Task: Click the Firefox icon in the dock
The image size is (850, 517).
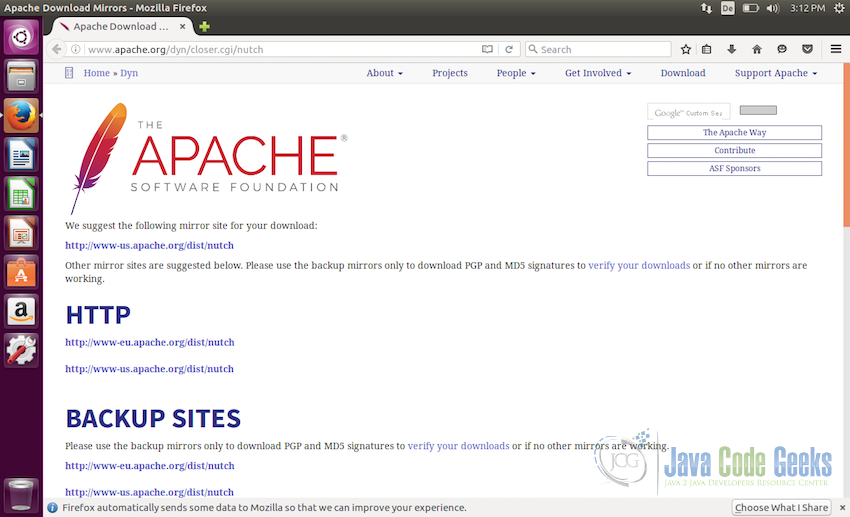Action: pos(21,115)
